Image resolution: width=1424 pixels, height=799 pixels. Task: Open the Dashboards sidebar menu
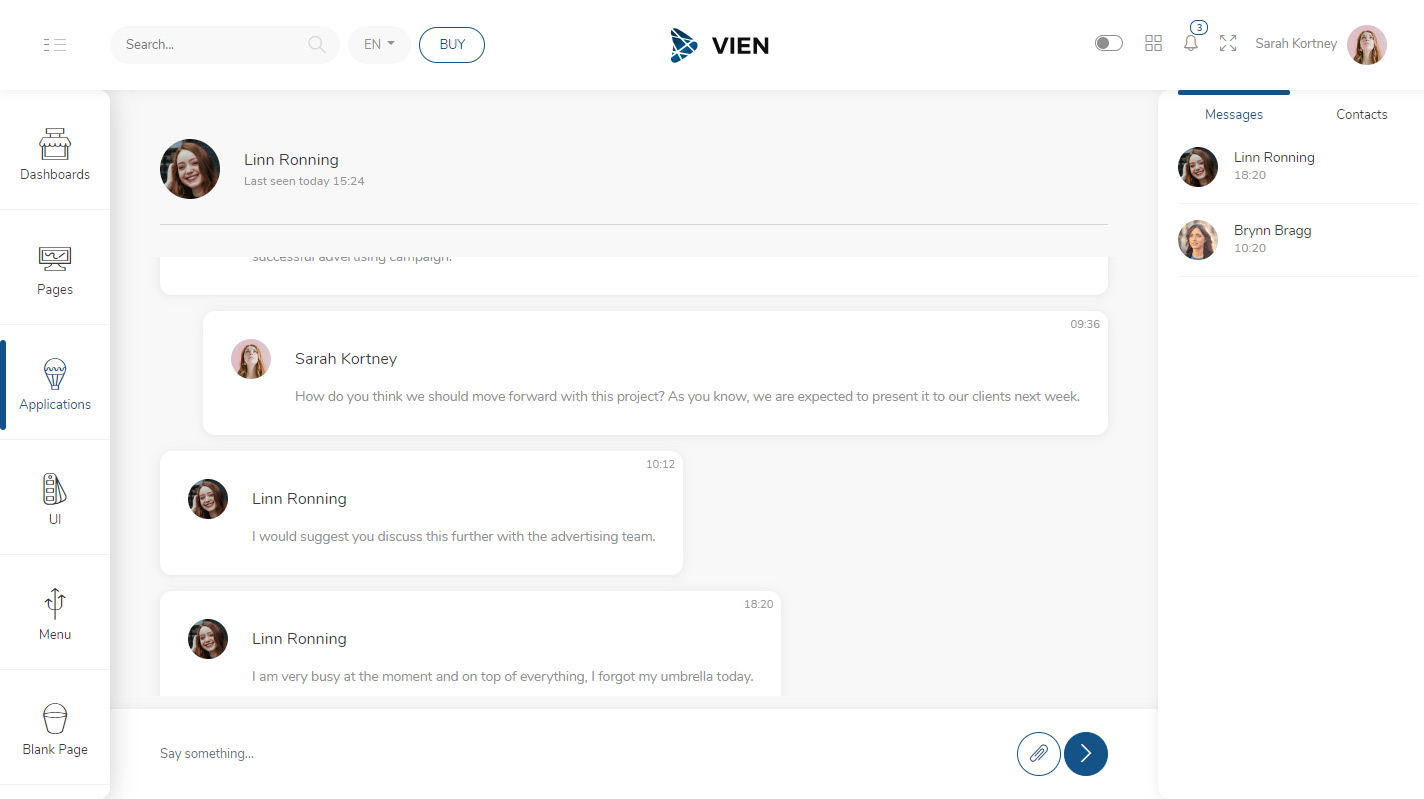(55, 154)
